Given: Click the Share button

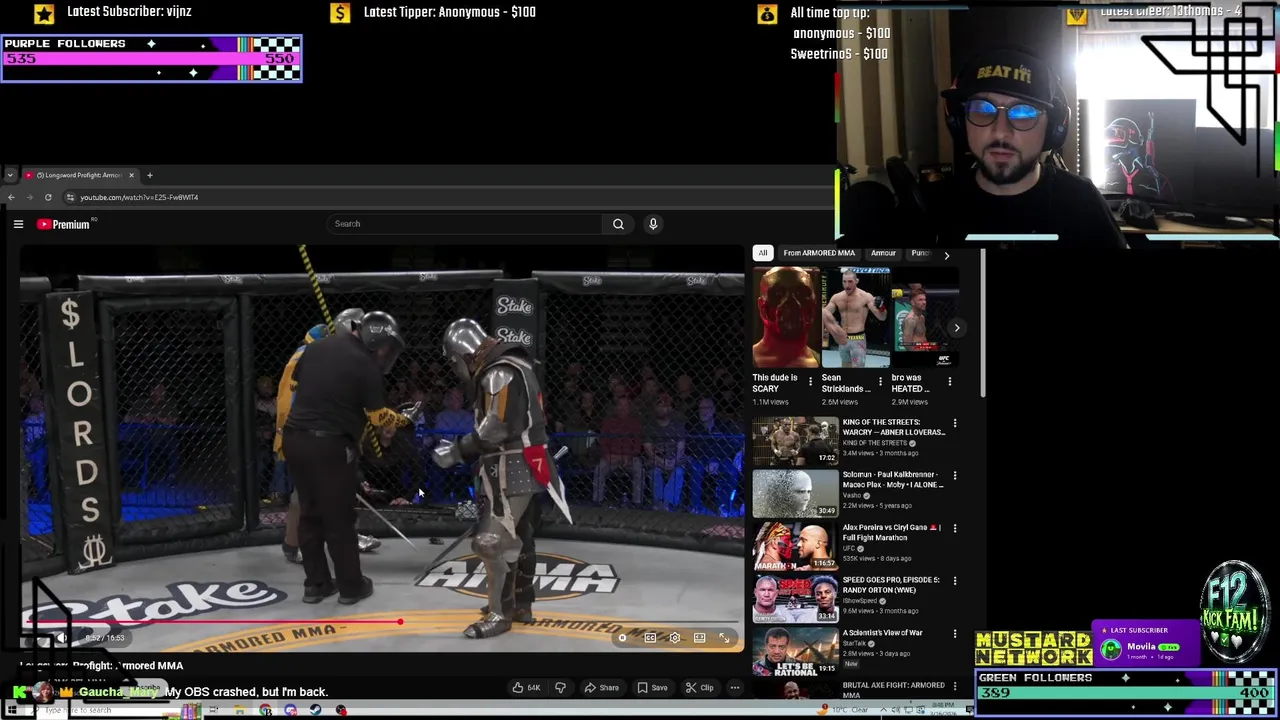Looking at the screenshot, I should 601,688.
